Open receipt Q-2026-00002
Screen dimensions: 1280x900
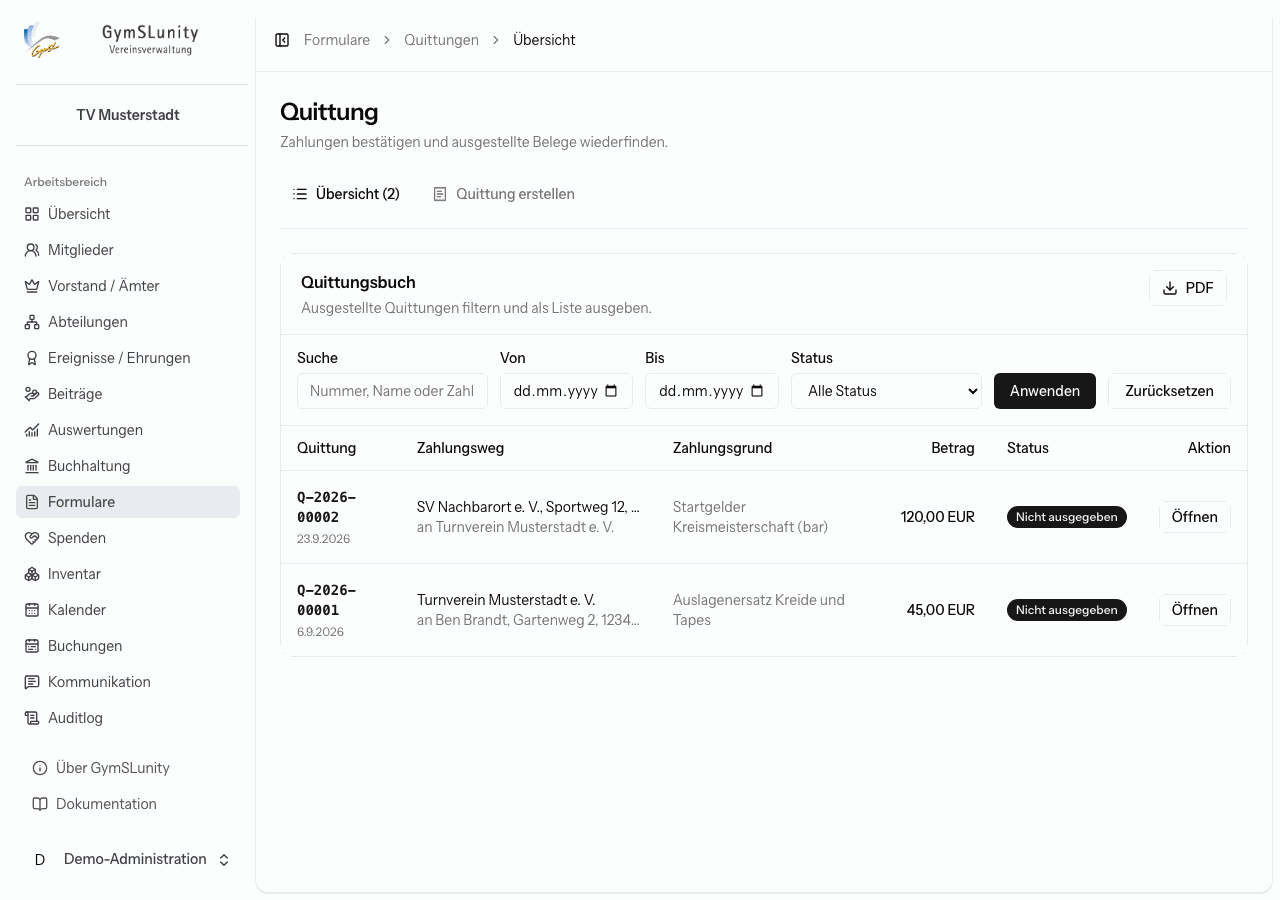point(1195,517)
